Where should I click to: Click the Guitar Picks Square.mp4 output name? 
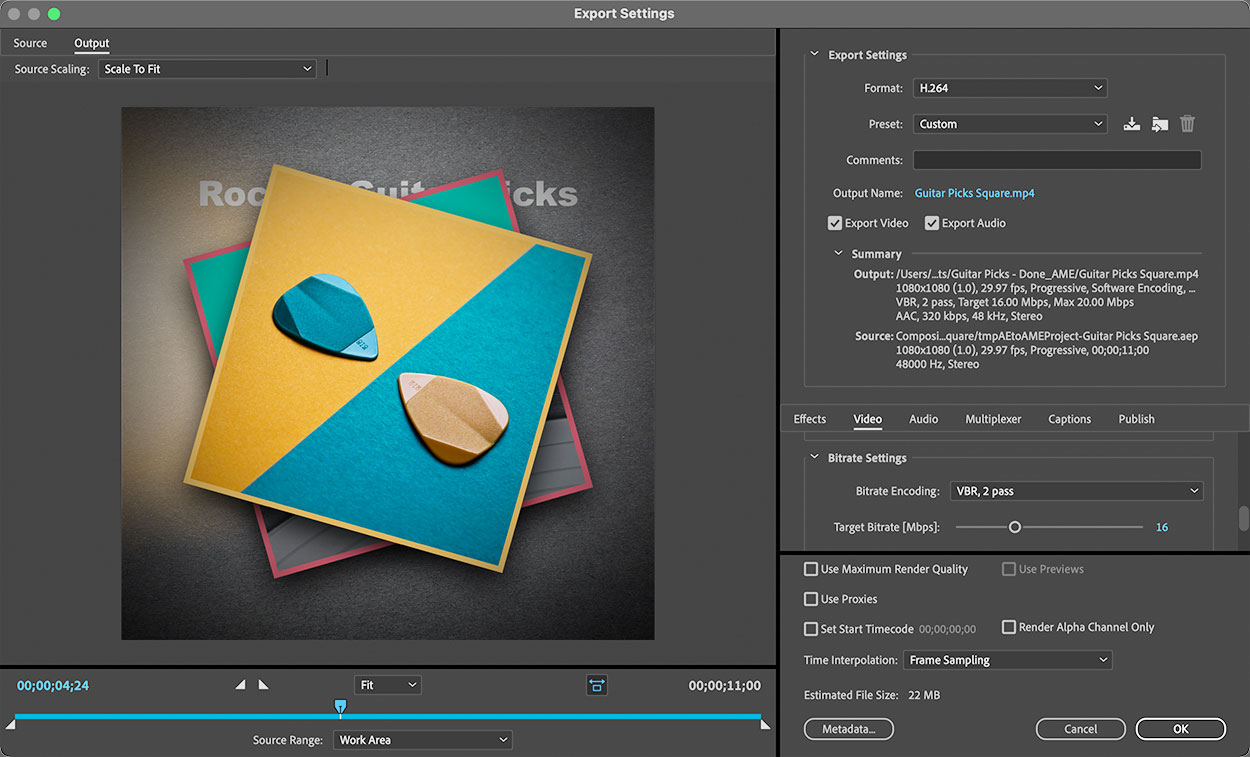[974, 192]
